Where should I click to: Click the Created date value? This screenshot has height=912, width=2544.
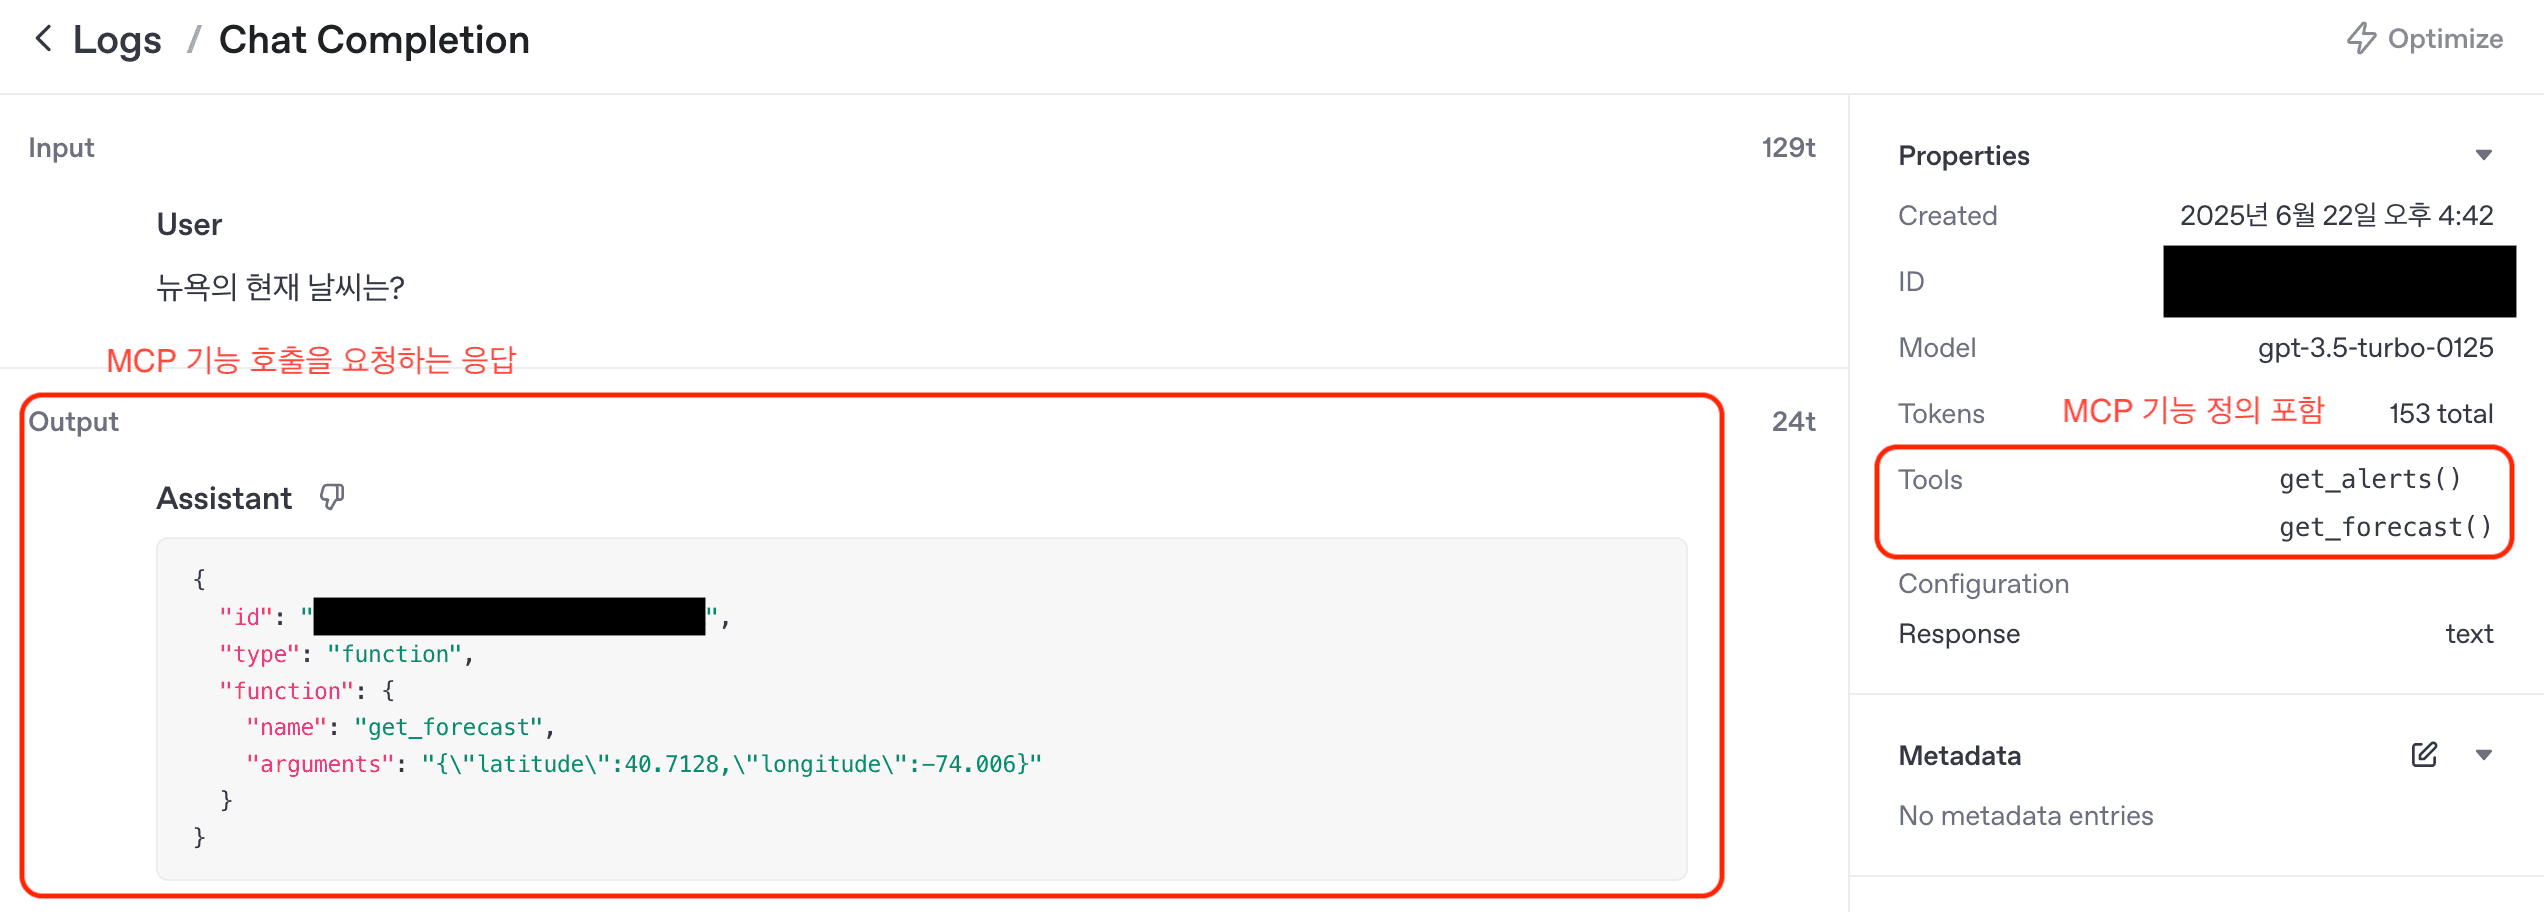(2337, 215)
